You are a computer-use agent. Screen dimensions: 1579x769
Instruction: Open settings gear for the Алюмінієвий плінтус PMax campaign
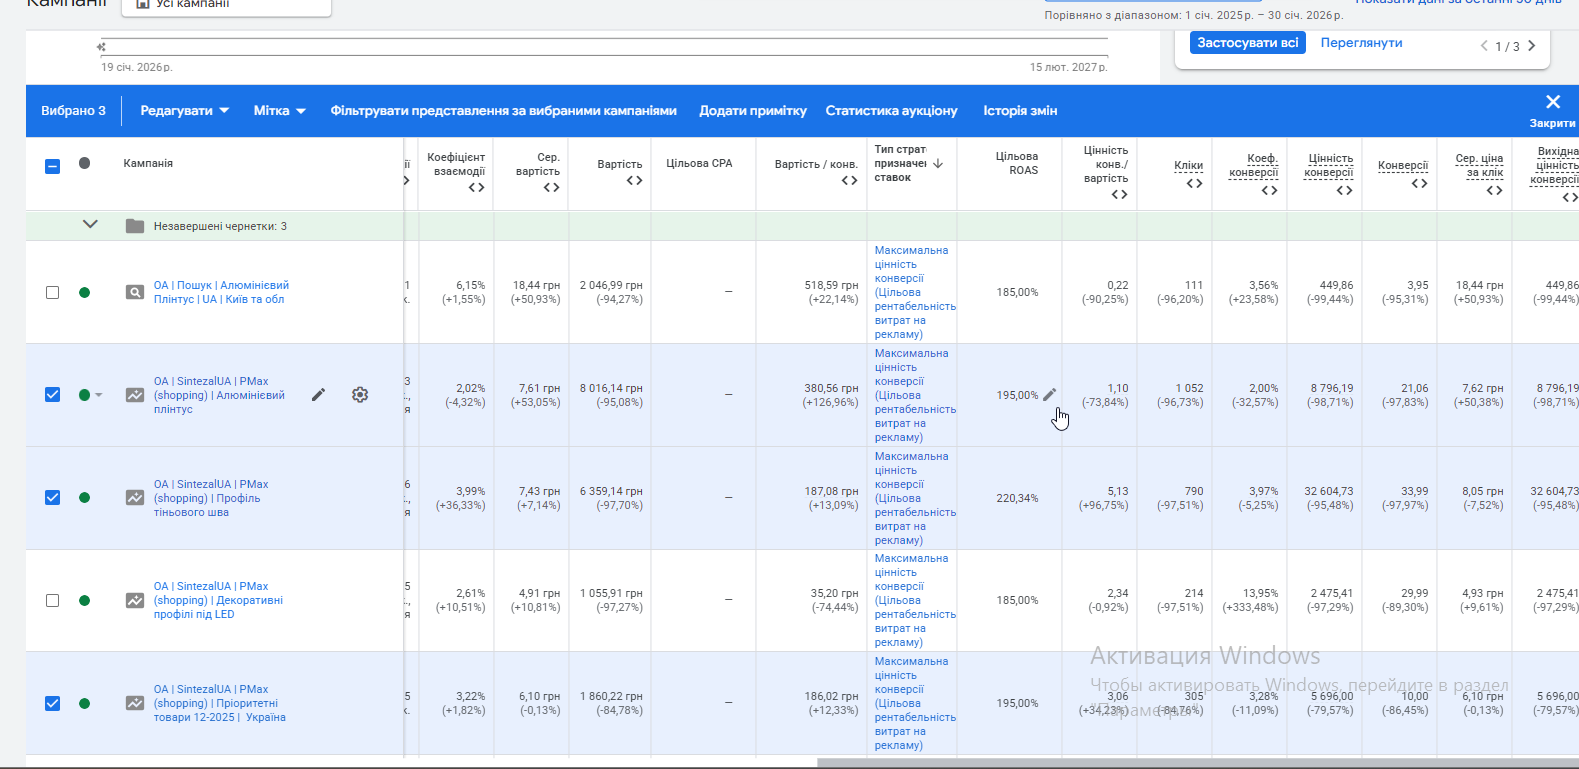360,395
